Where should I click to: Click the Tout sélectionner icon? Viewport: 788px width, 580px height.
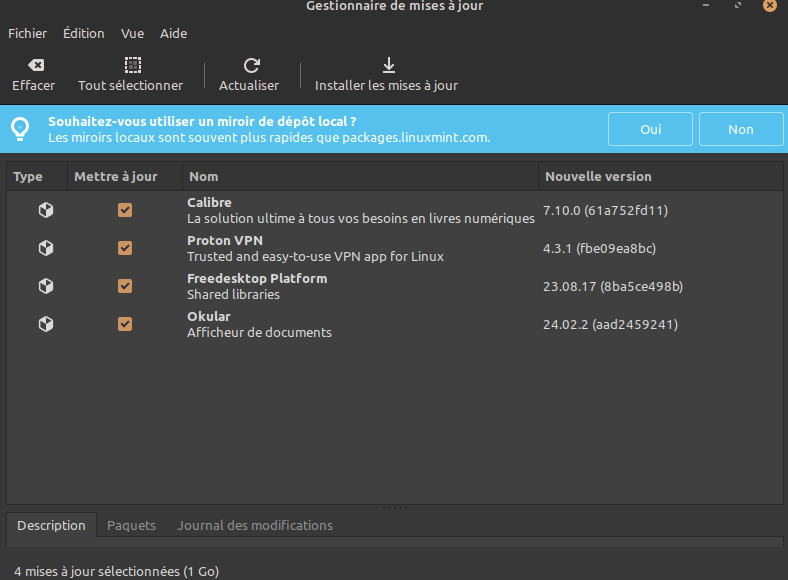coord(131,65)
